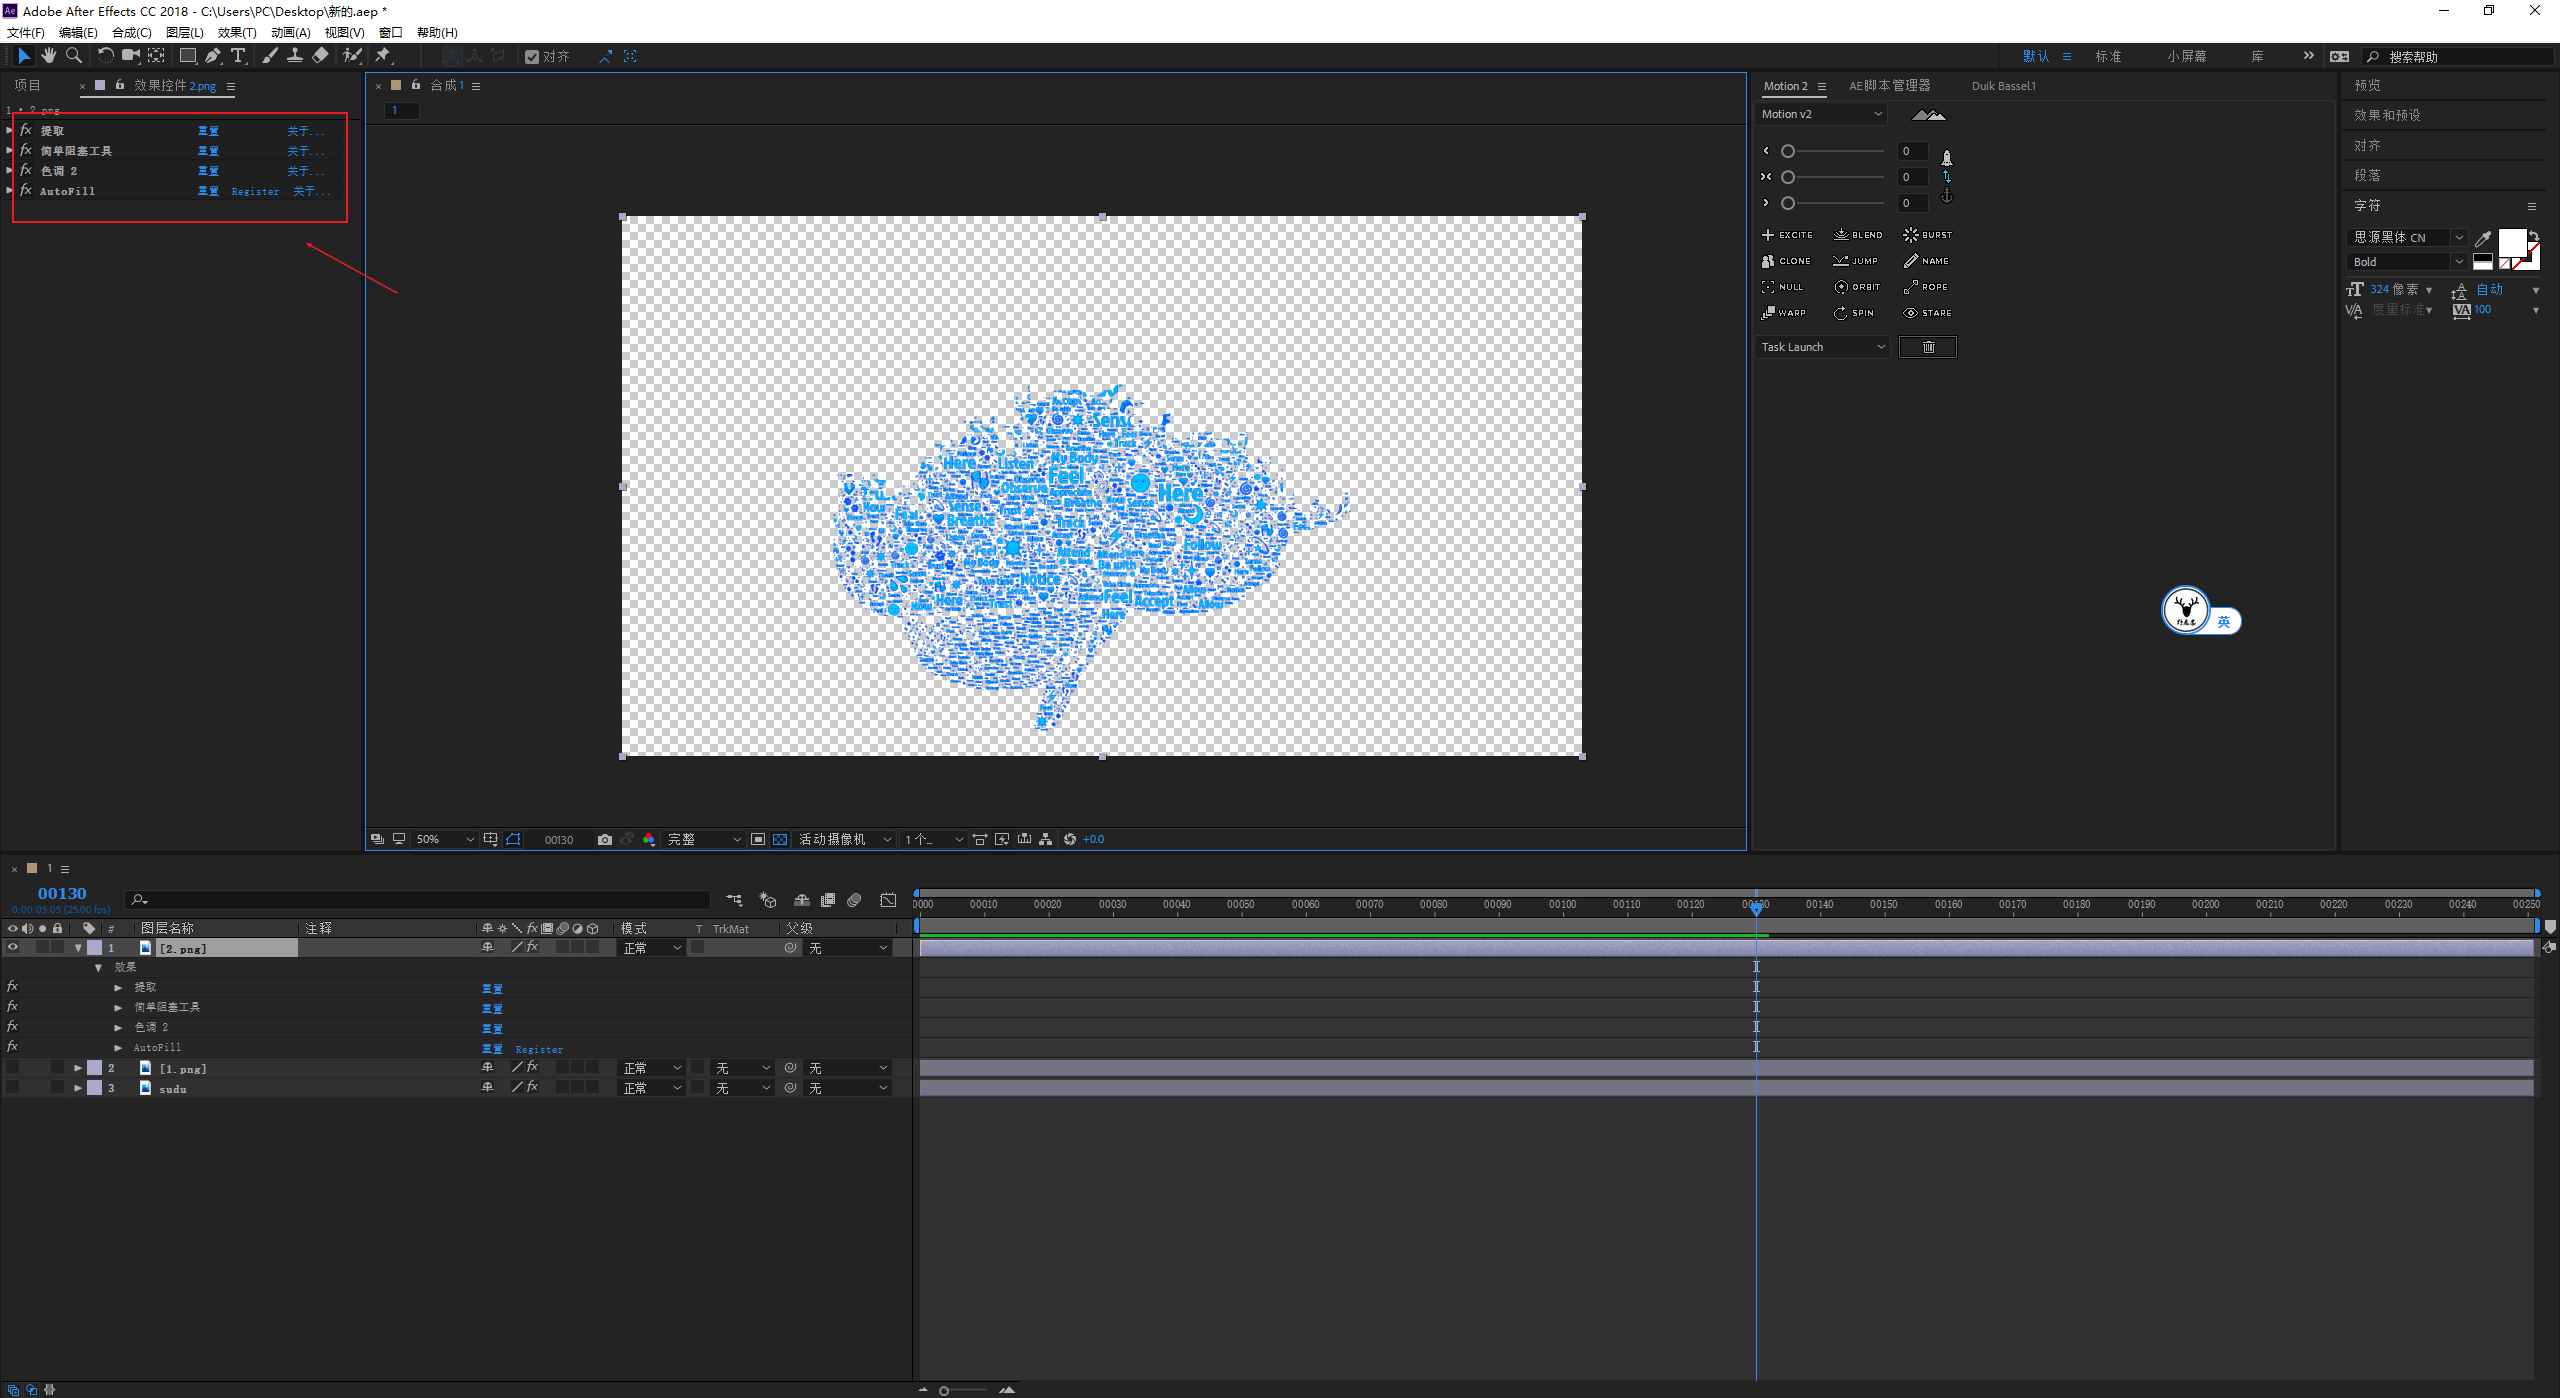Expand the 1.png layer
Viewport: 2560px width, 1398px height.
coord(78,1068)
